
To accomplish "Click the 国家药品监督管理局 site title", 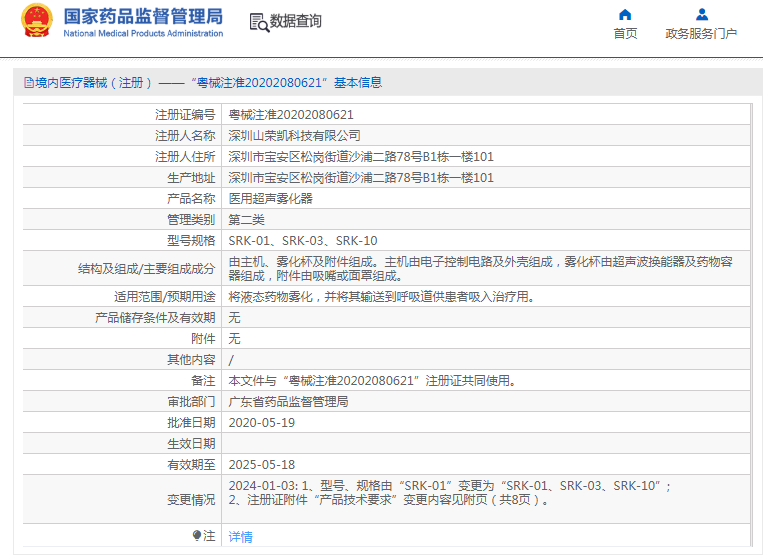I will tap(143, 16).
